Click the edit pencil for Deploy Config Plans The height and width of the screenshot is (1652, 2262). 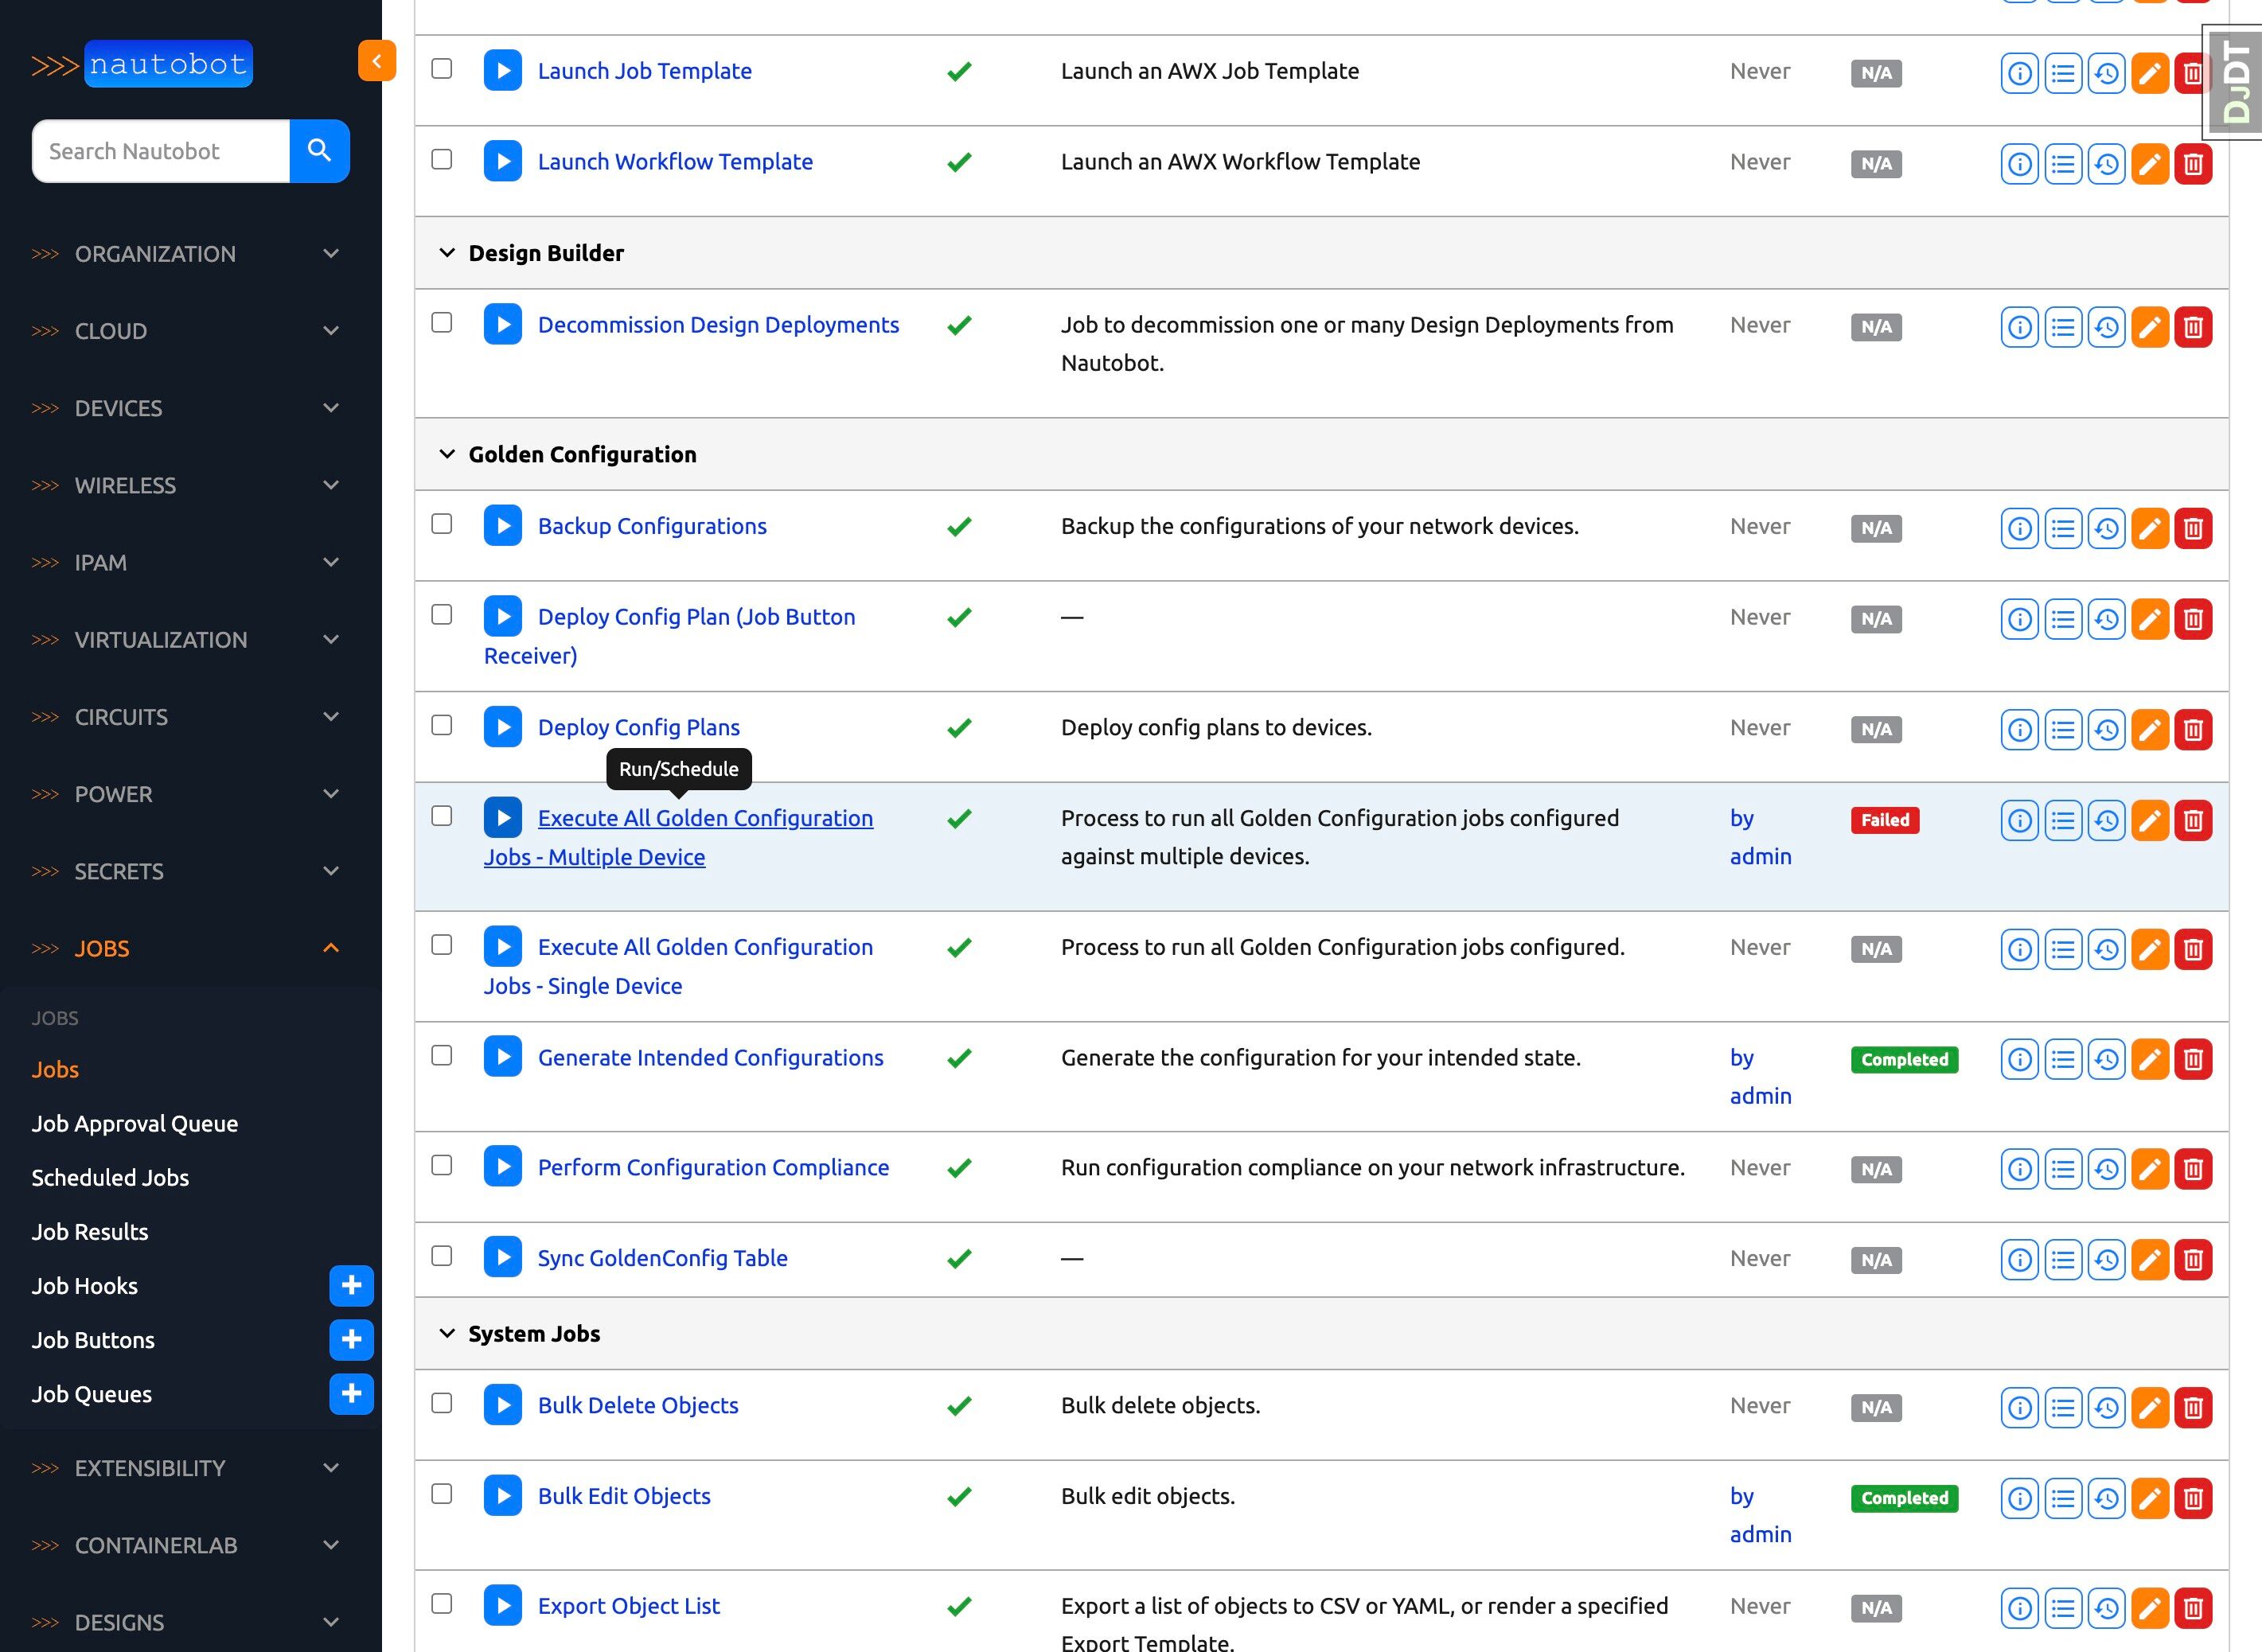2150,729
